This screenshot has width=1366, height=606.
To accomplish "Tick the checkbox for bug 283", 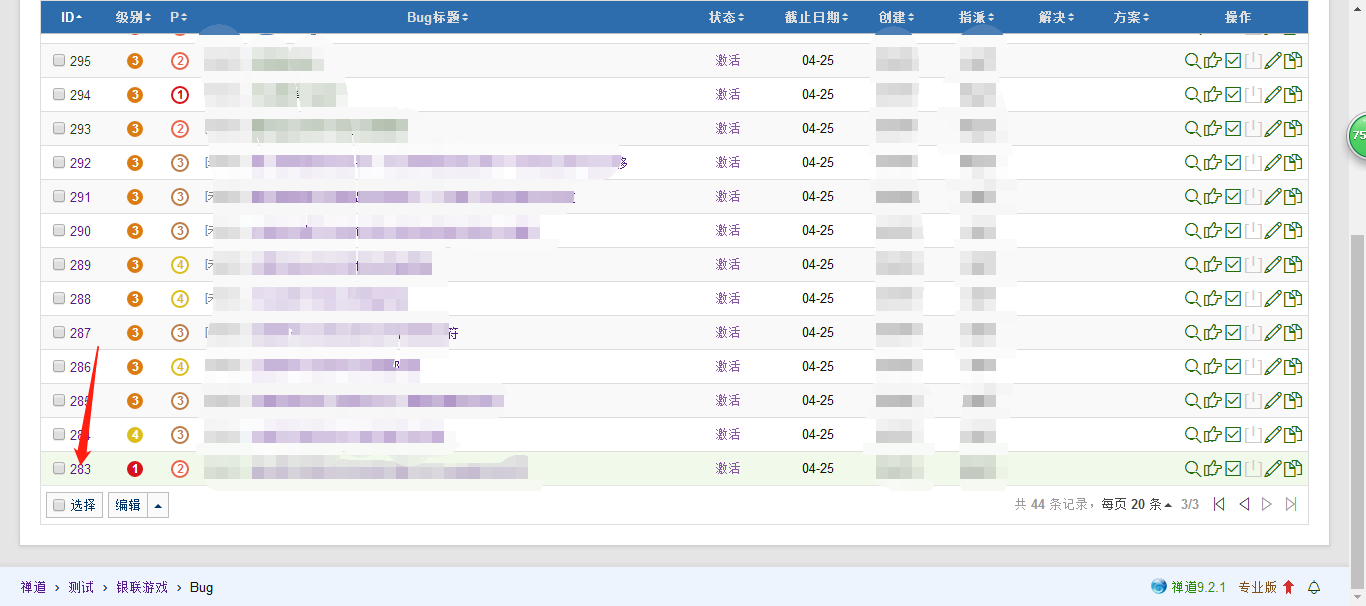I will pos(59,469).
